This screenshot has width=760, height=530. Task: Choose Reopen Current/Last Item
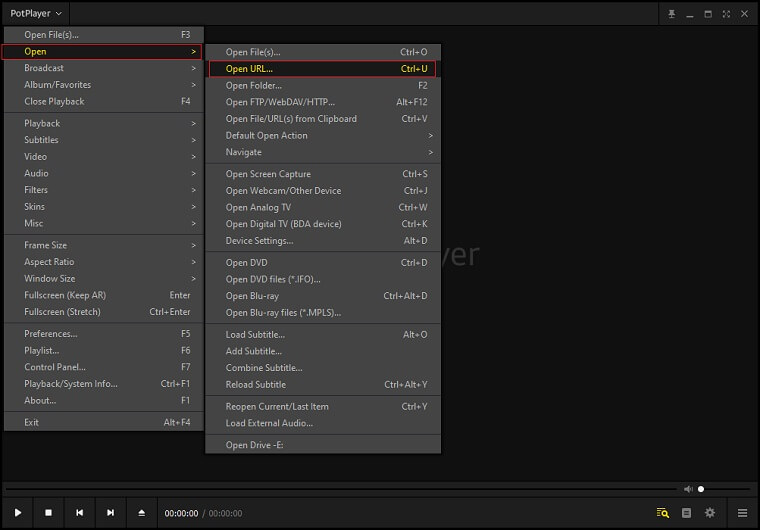coord(323,406)
